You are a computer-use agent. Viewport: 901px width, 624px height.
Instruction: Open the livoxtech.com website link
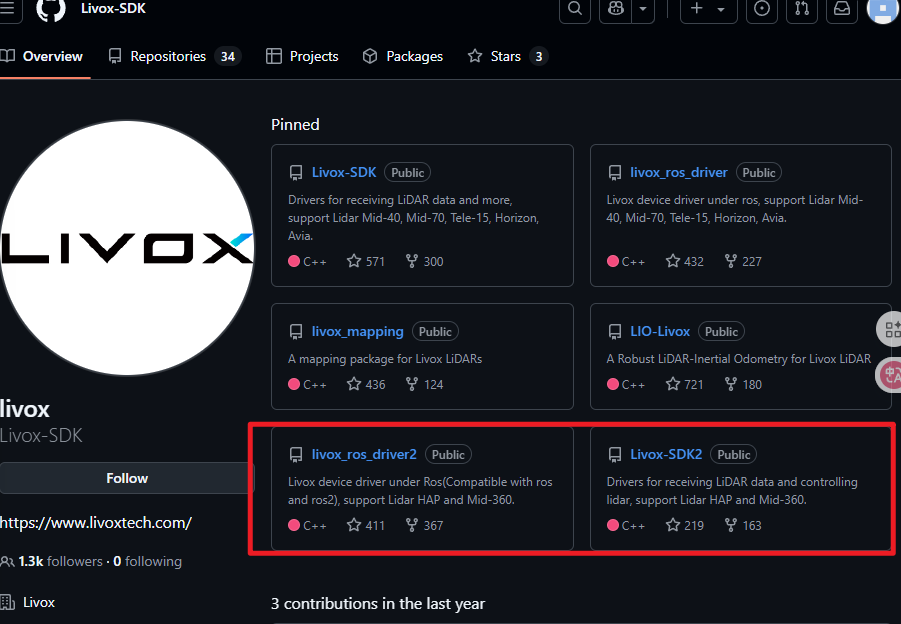coord(95,523)
